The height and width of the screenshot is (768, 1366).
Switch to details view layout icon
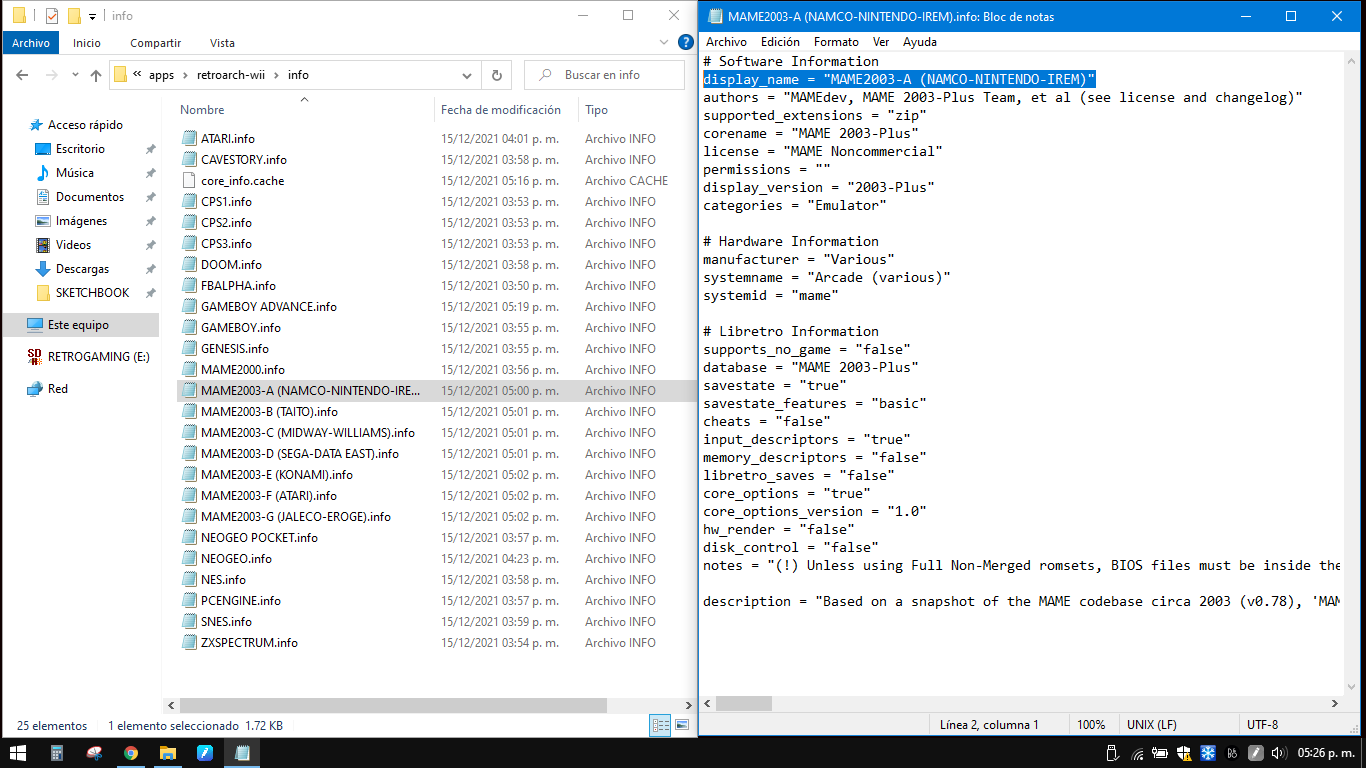(660, 725)
